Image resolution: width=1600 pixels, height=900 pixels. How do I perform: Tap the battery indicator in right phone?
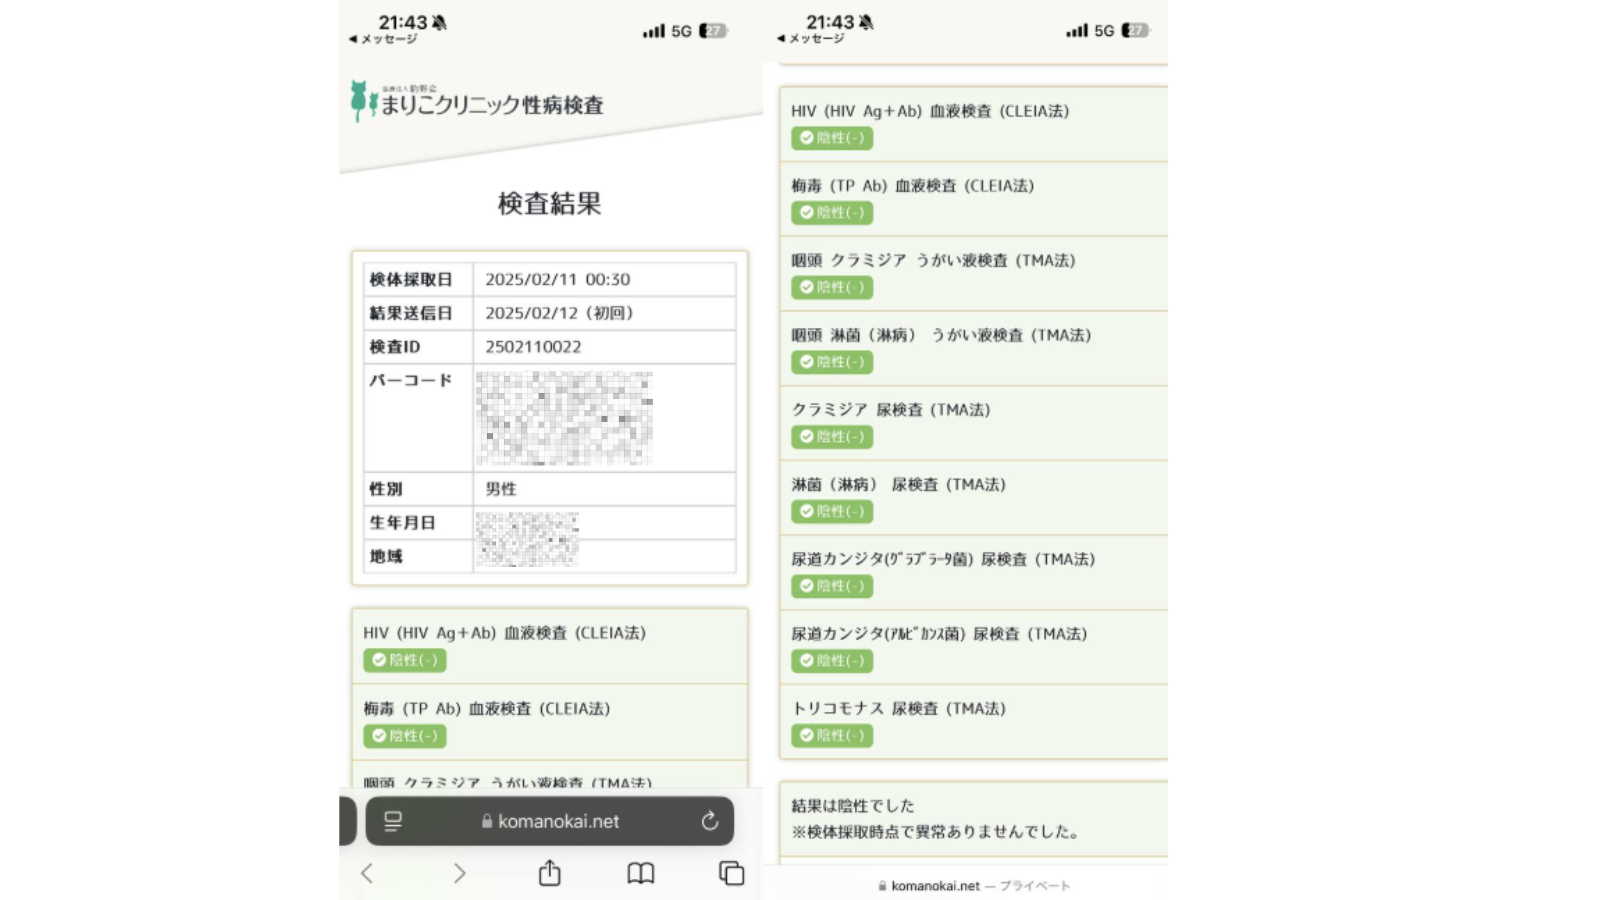point(1136,31)
